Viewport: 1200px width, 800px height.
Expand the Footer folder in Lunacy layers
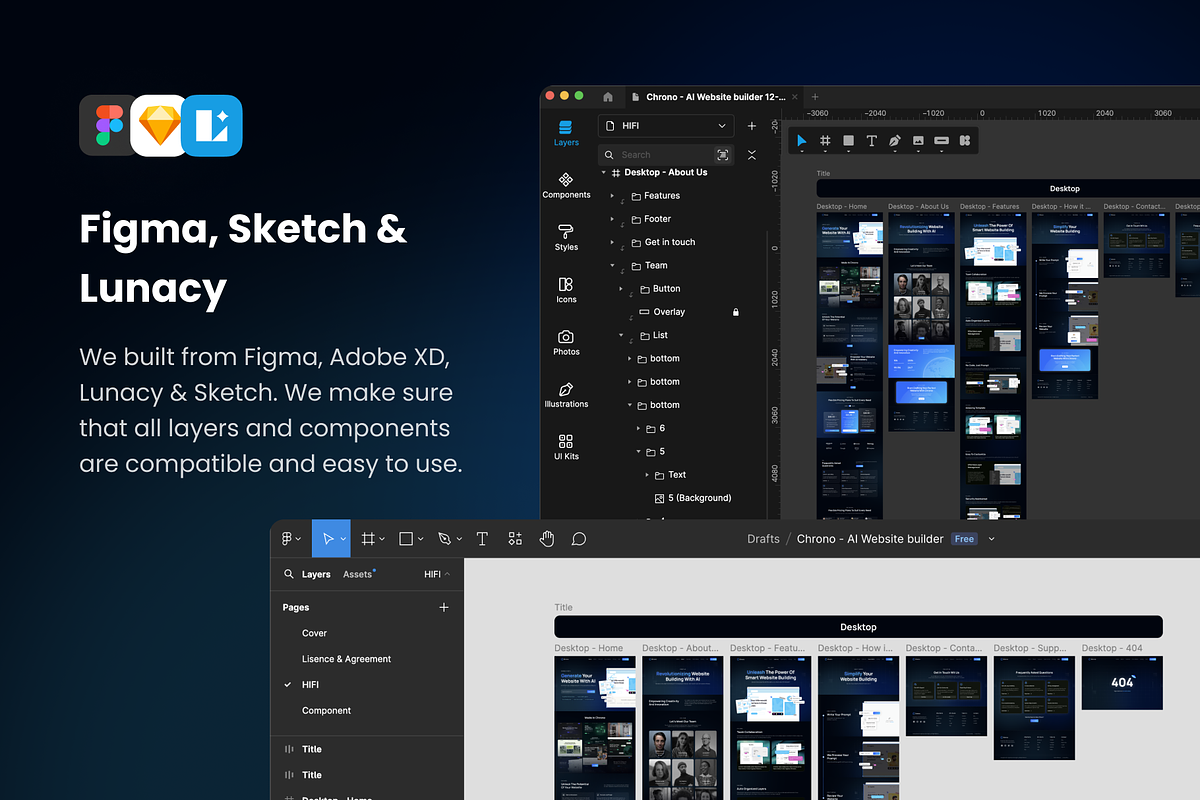click(x=612, y=219)
